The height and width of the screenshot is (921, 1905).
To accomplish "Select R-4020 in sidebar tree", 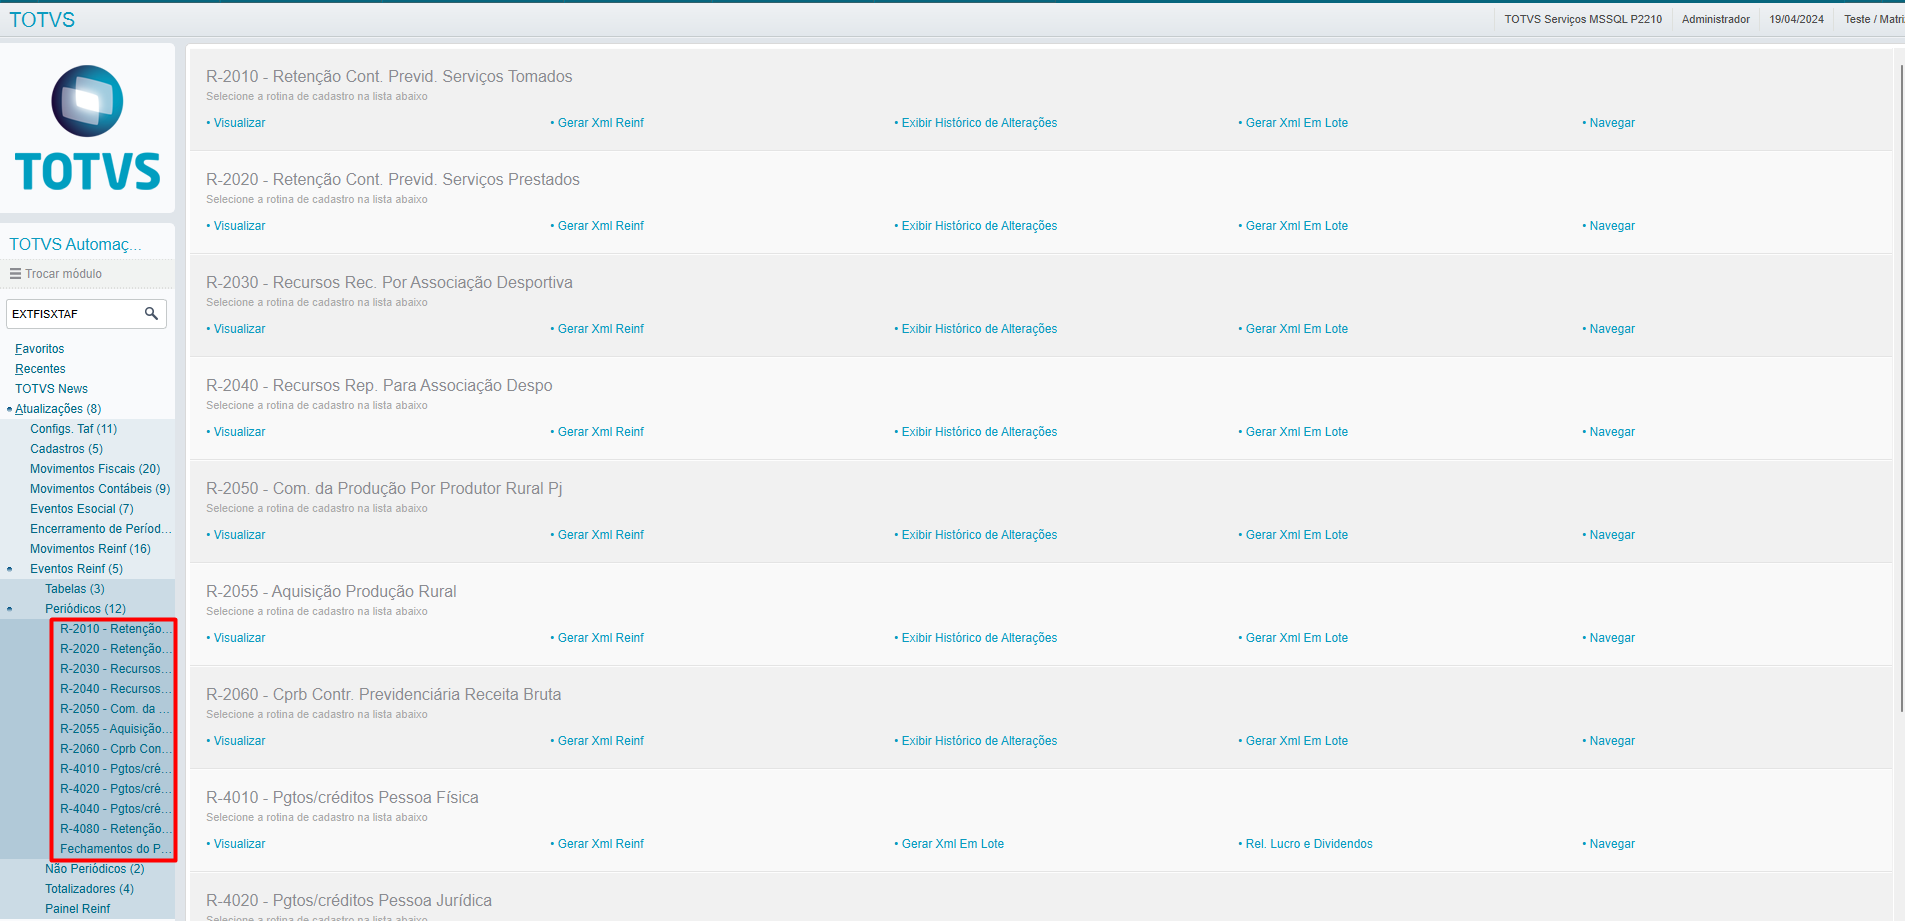I will point(116,789).
